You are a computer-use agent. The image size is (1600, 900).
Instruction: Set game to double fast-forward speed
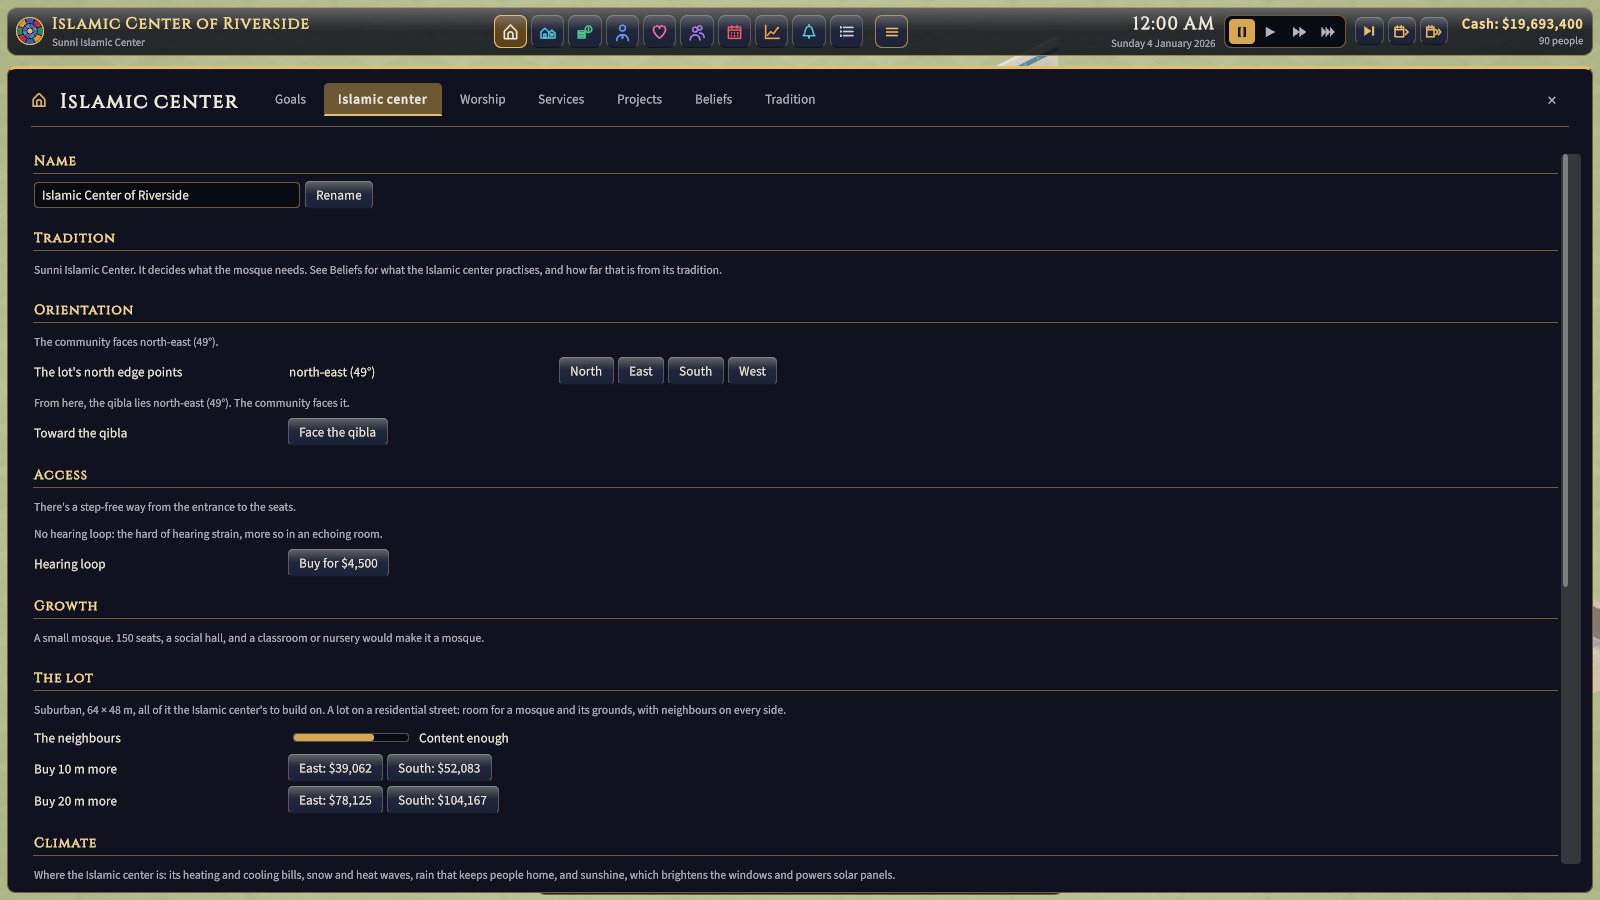1299,32
